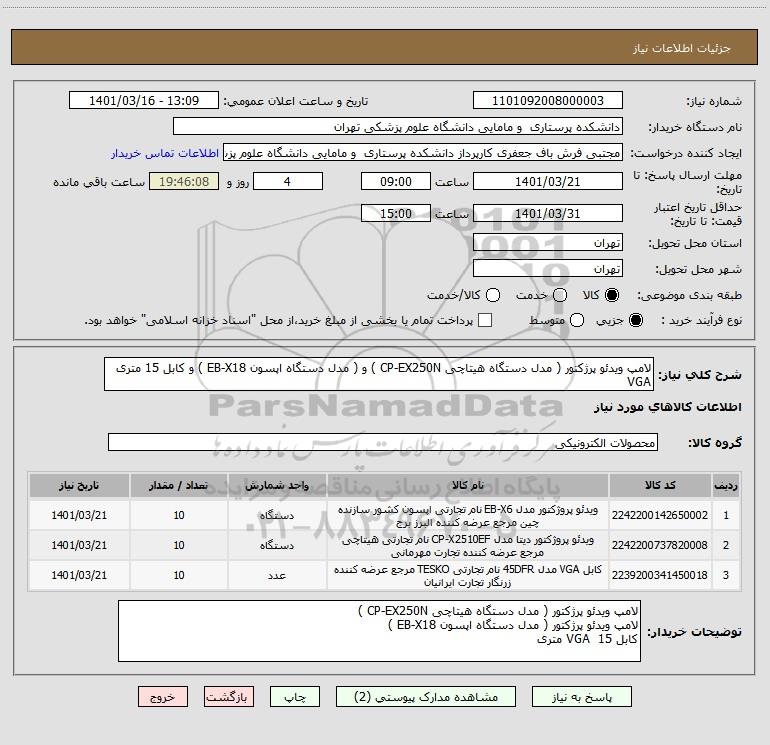This screenshot has height=745, width=770.
Task: Click the unit cell عدد in row 3
Action: pyautogui.click(x=277, y=575)
